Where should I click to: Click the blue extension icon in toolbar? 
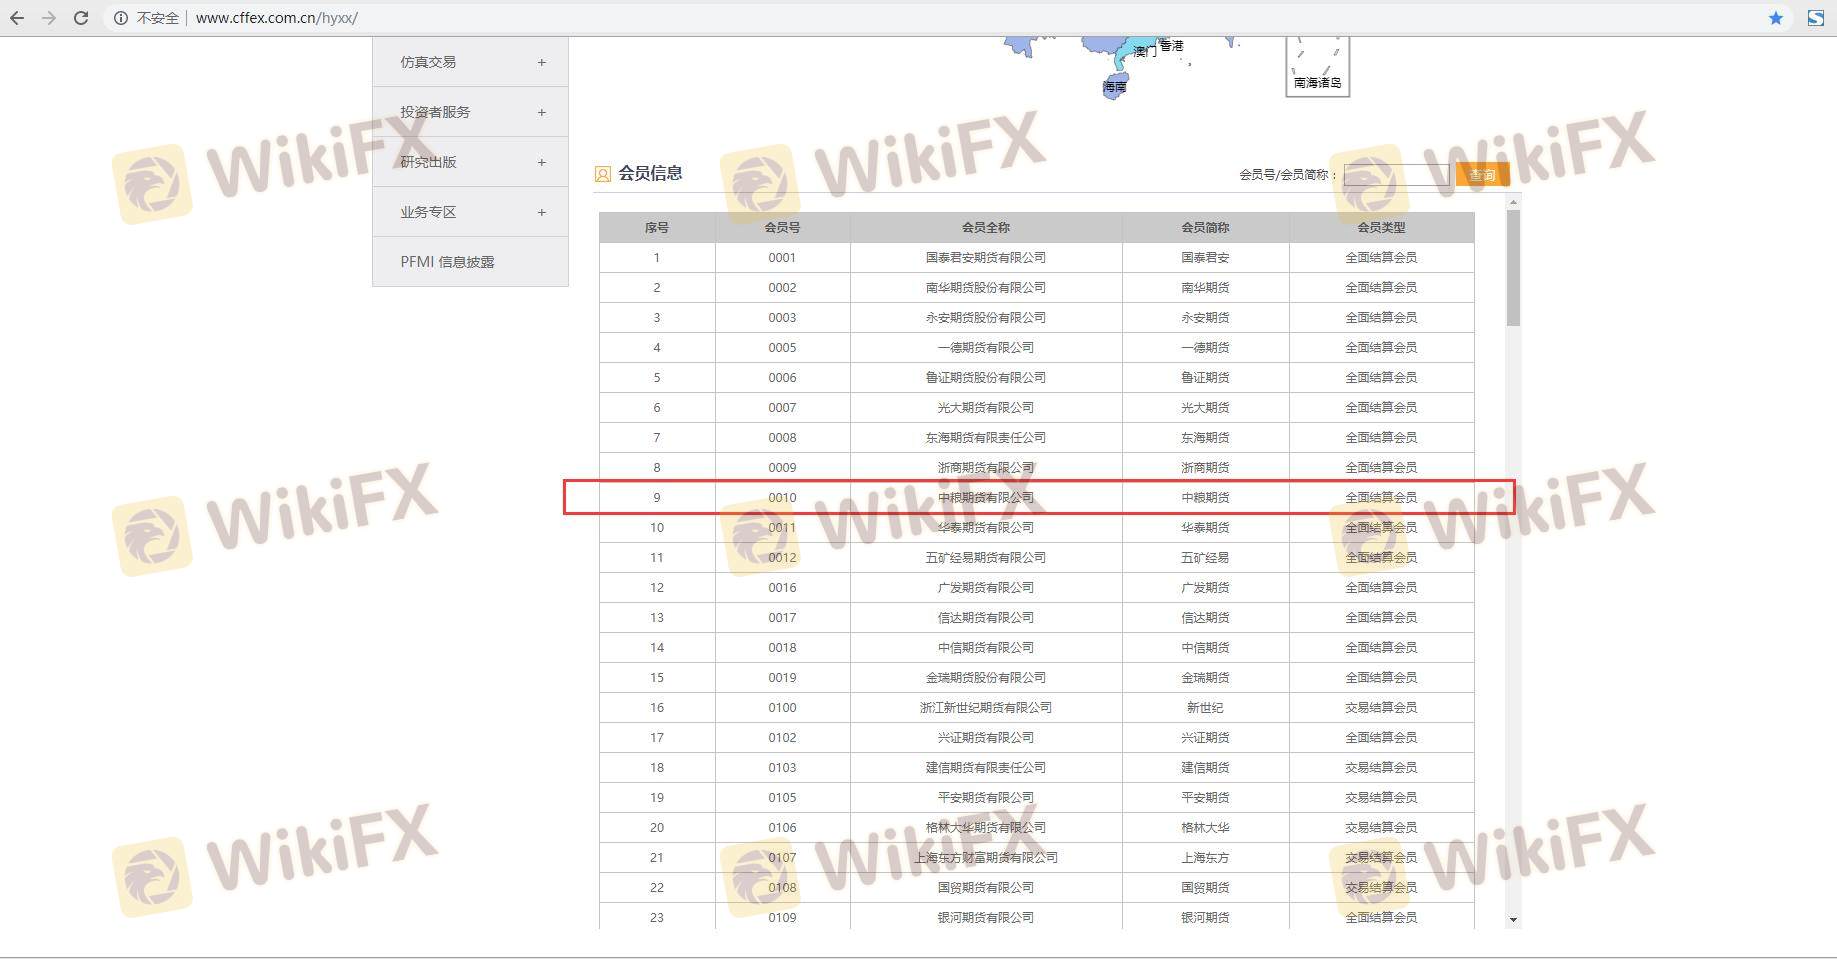pos(1816,18)
